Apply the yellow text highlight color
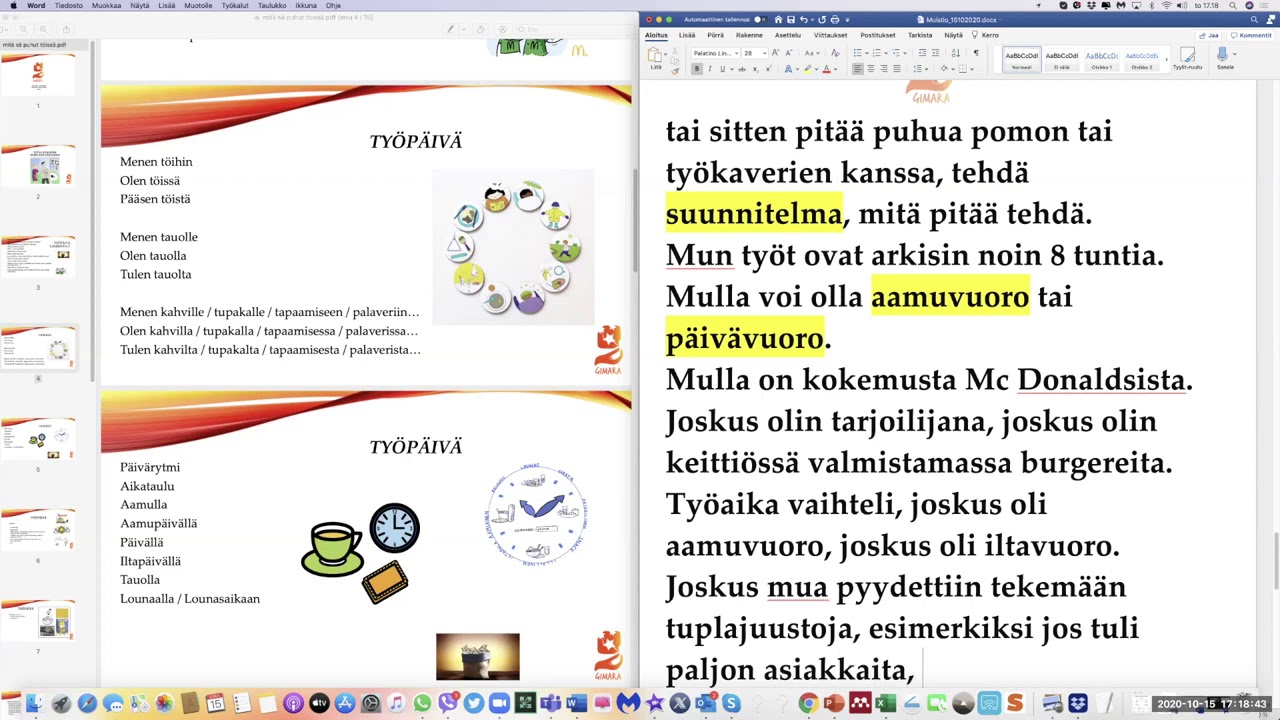 point(807,69)
